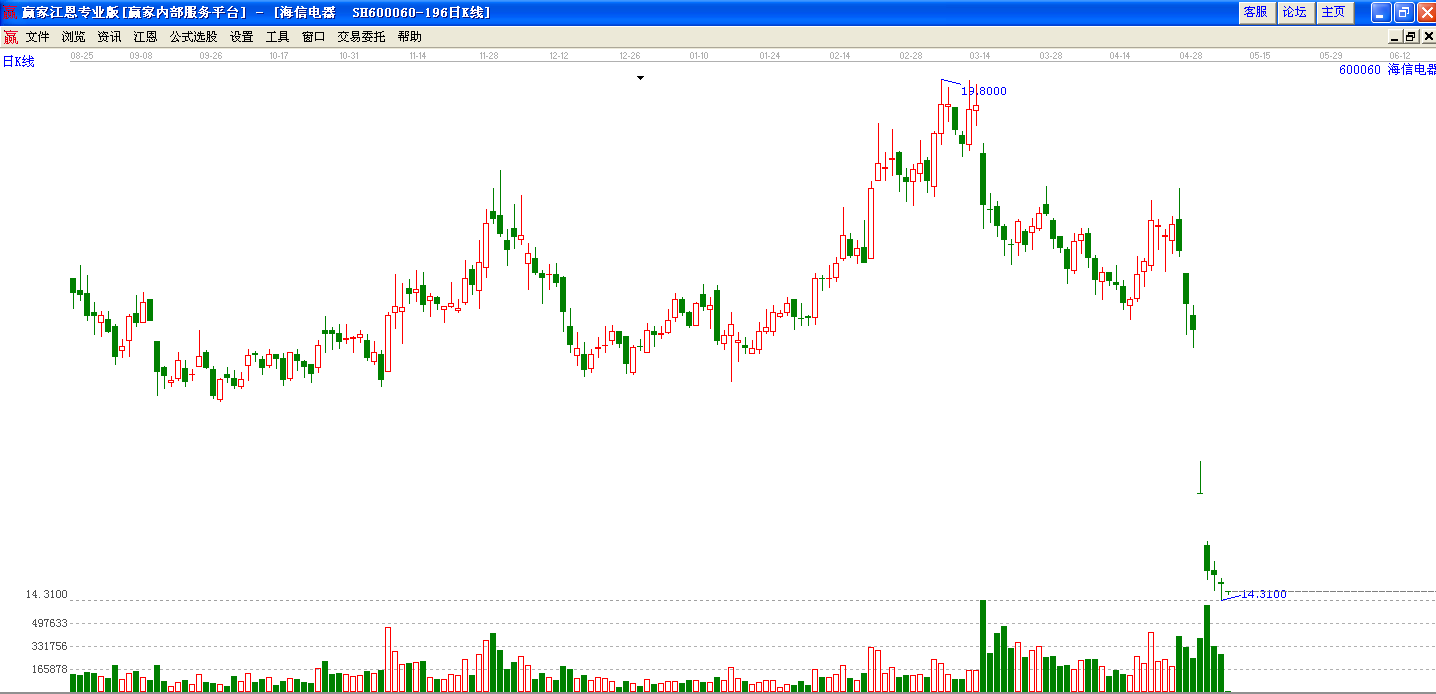Open the 公式选股 menu
Screen dimensions: 1436x694
click(x=193, y=37)
